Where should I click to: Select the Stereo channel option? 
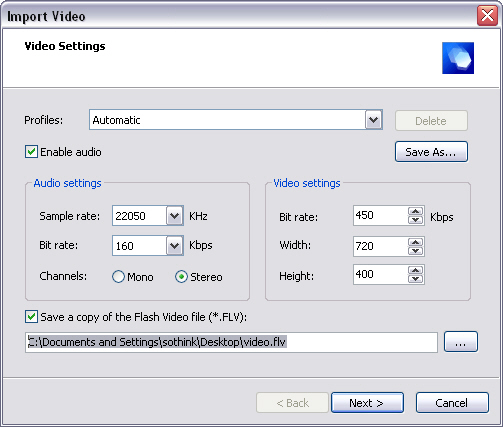[181, 277]
